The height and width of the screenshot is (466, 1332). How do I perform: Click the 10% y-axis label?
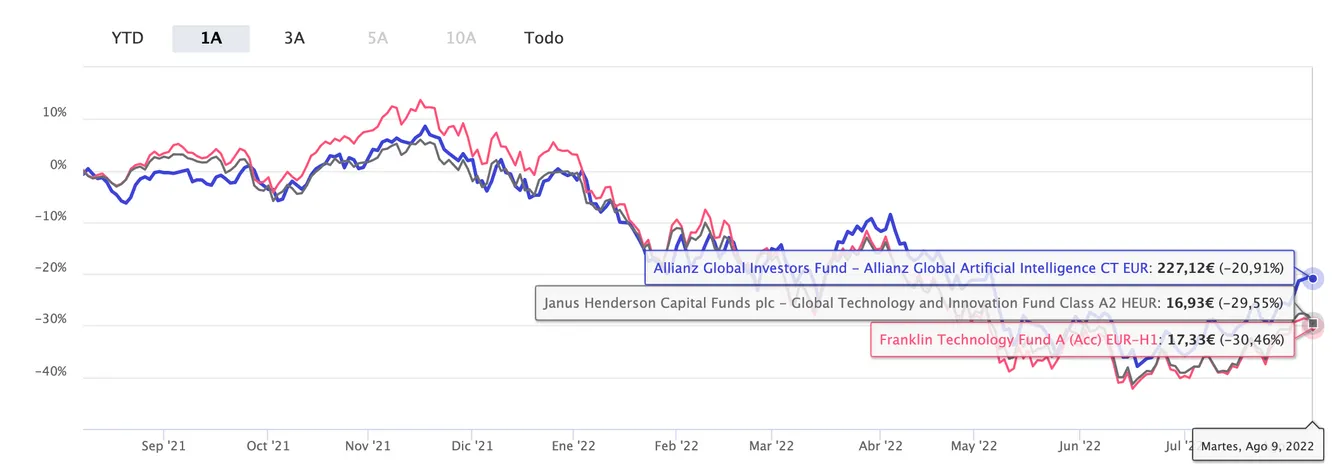(53, 113)
